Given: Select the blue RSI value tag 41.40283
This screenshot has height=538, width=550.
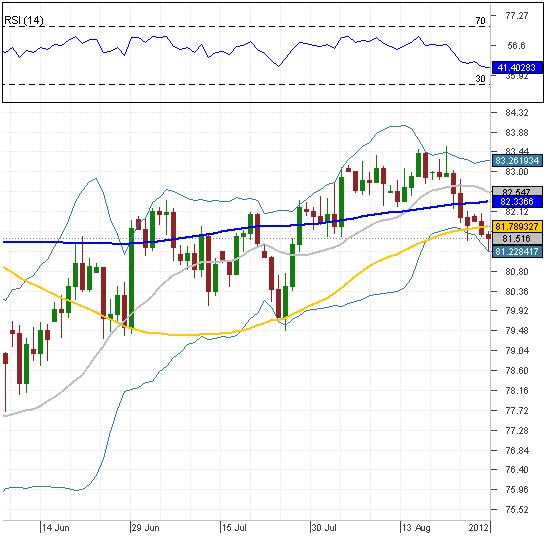Looking at the screenshot, I should point(517,67).
